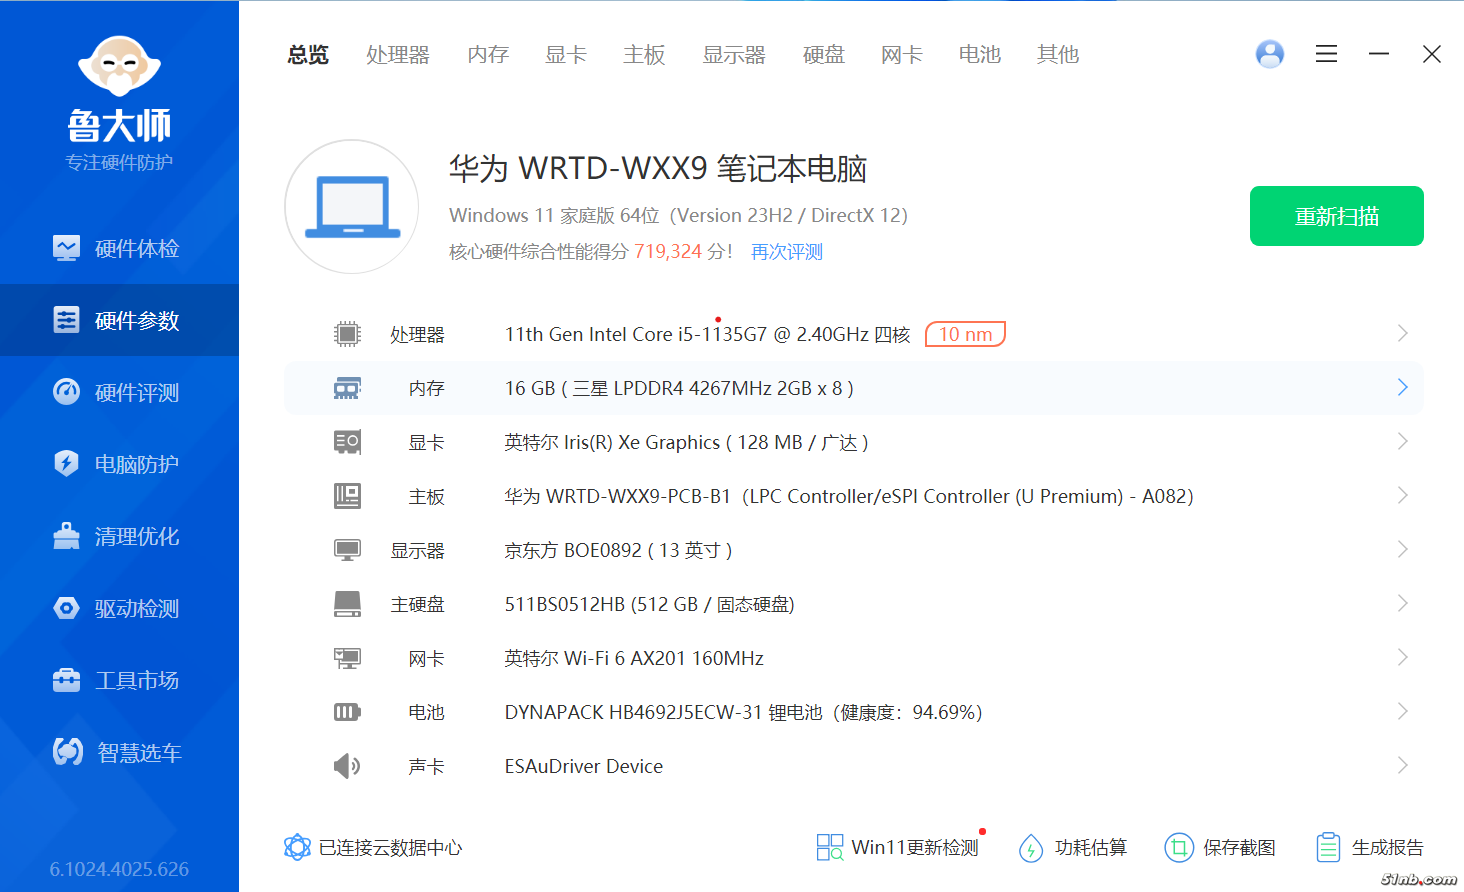Screen dimensions: 1464x892
Task: Switch to the 硬盘 tab
Action: point(823,55)
